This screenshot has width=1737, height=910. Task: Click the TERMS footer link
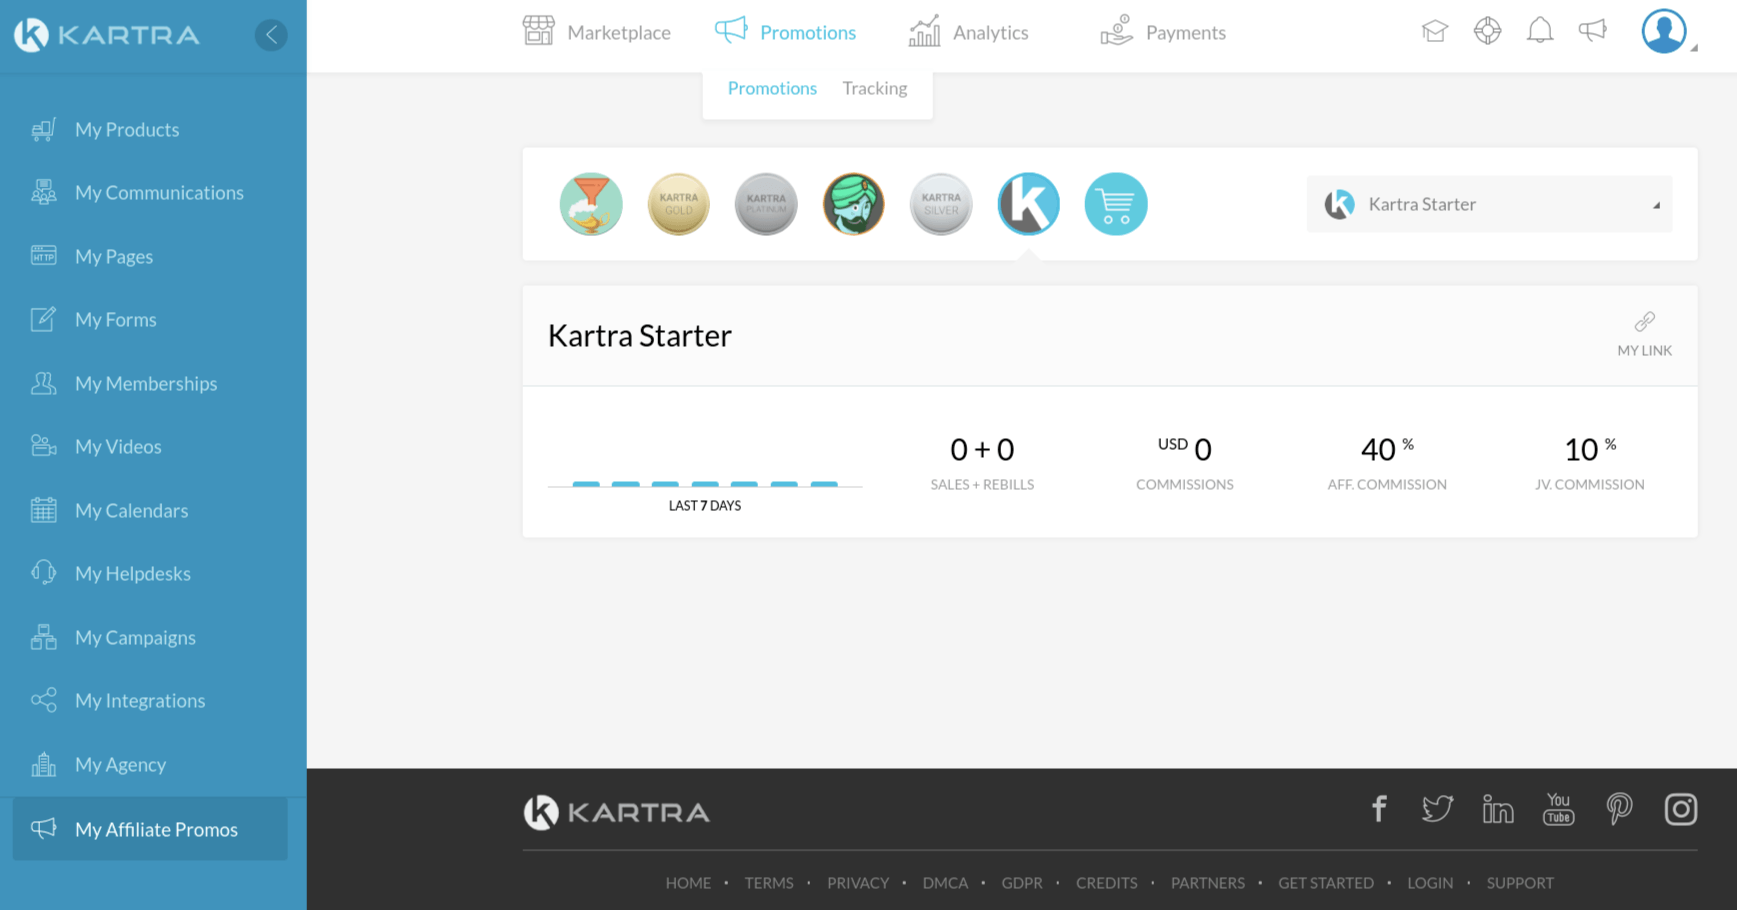[769, 883]
